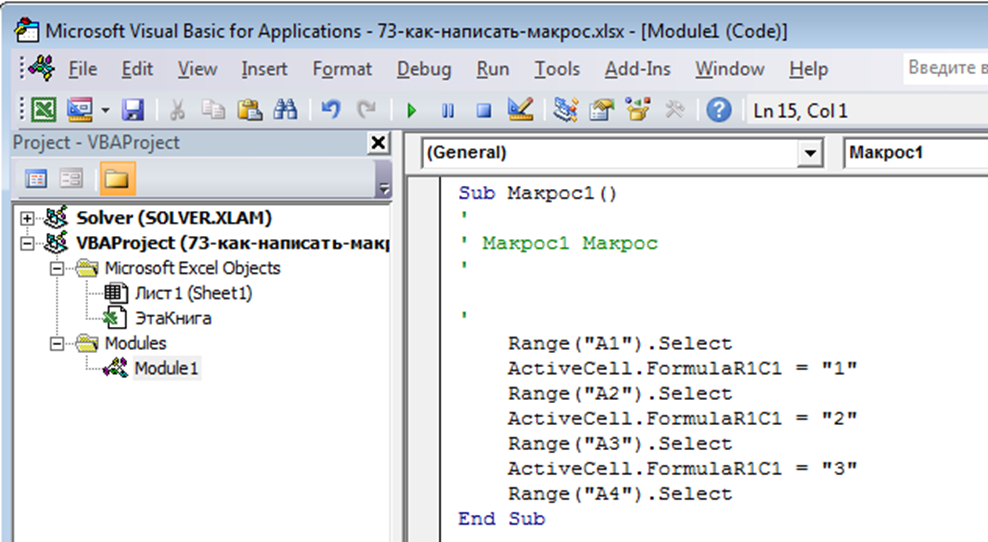Screen dimensions: 988x542
Task: Click the Redo arrow icon
Action: coord(367,110)
